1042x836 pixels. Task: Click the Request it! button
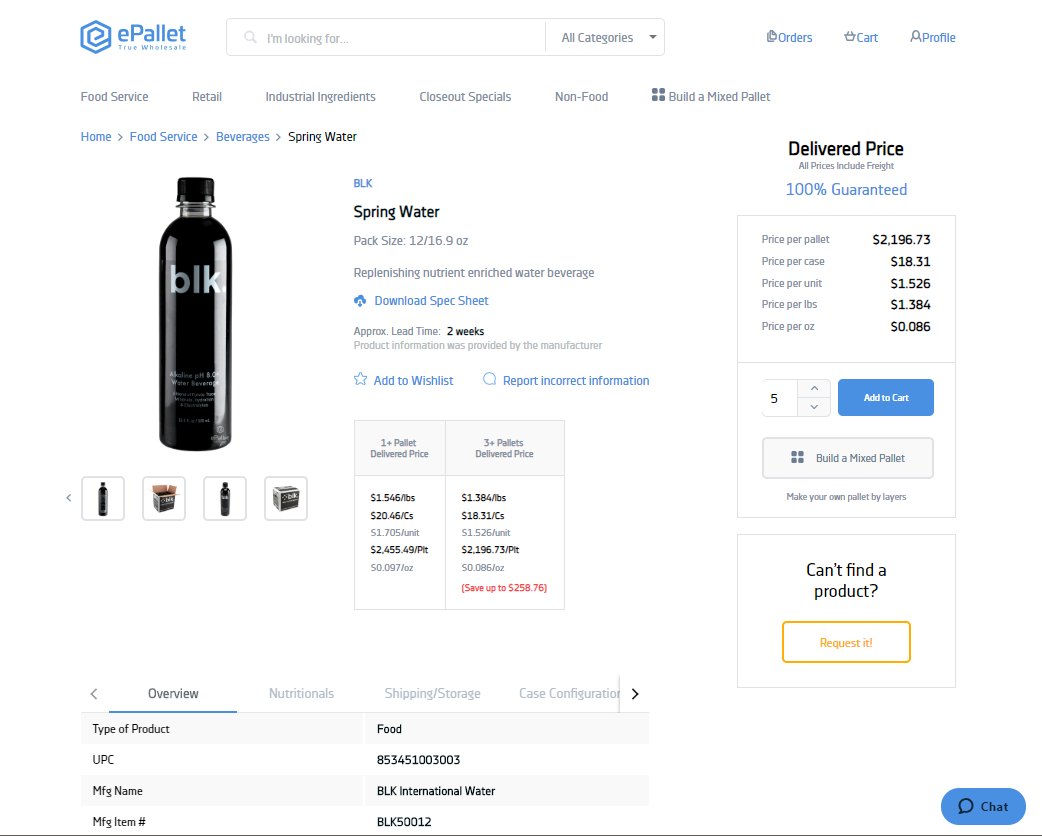coord(846,642)
